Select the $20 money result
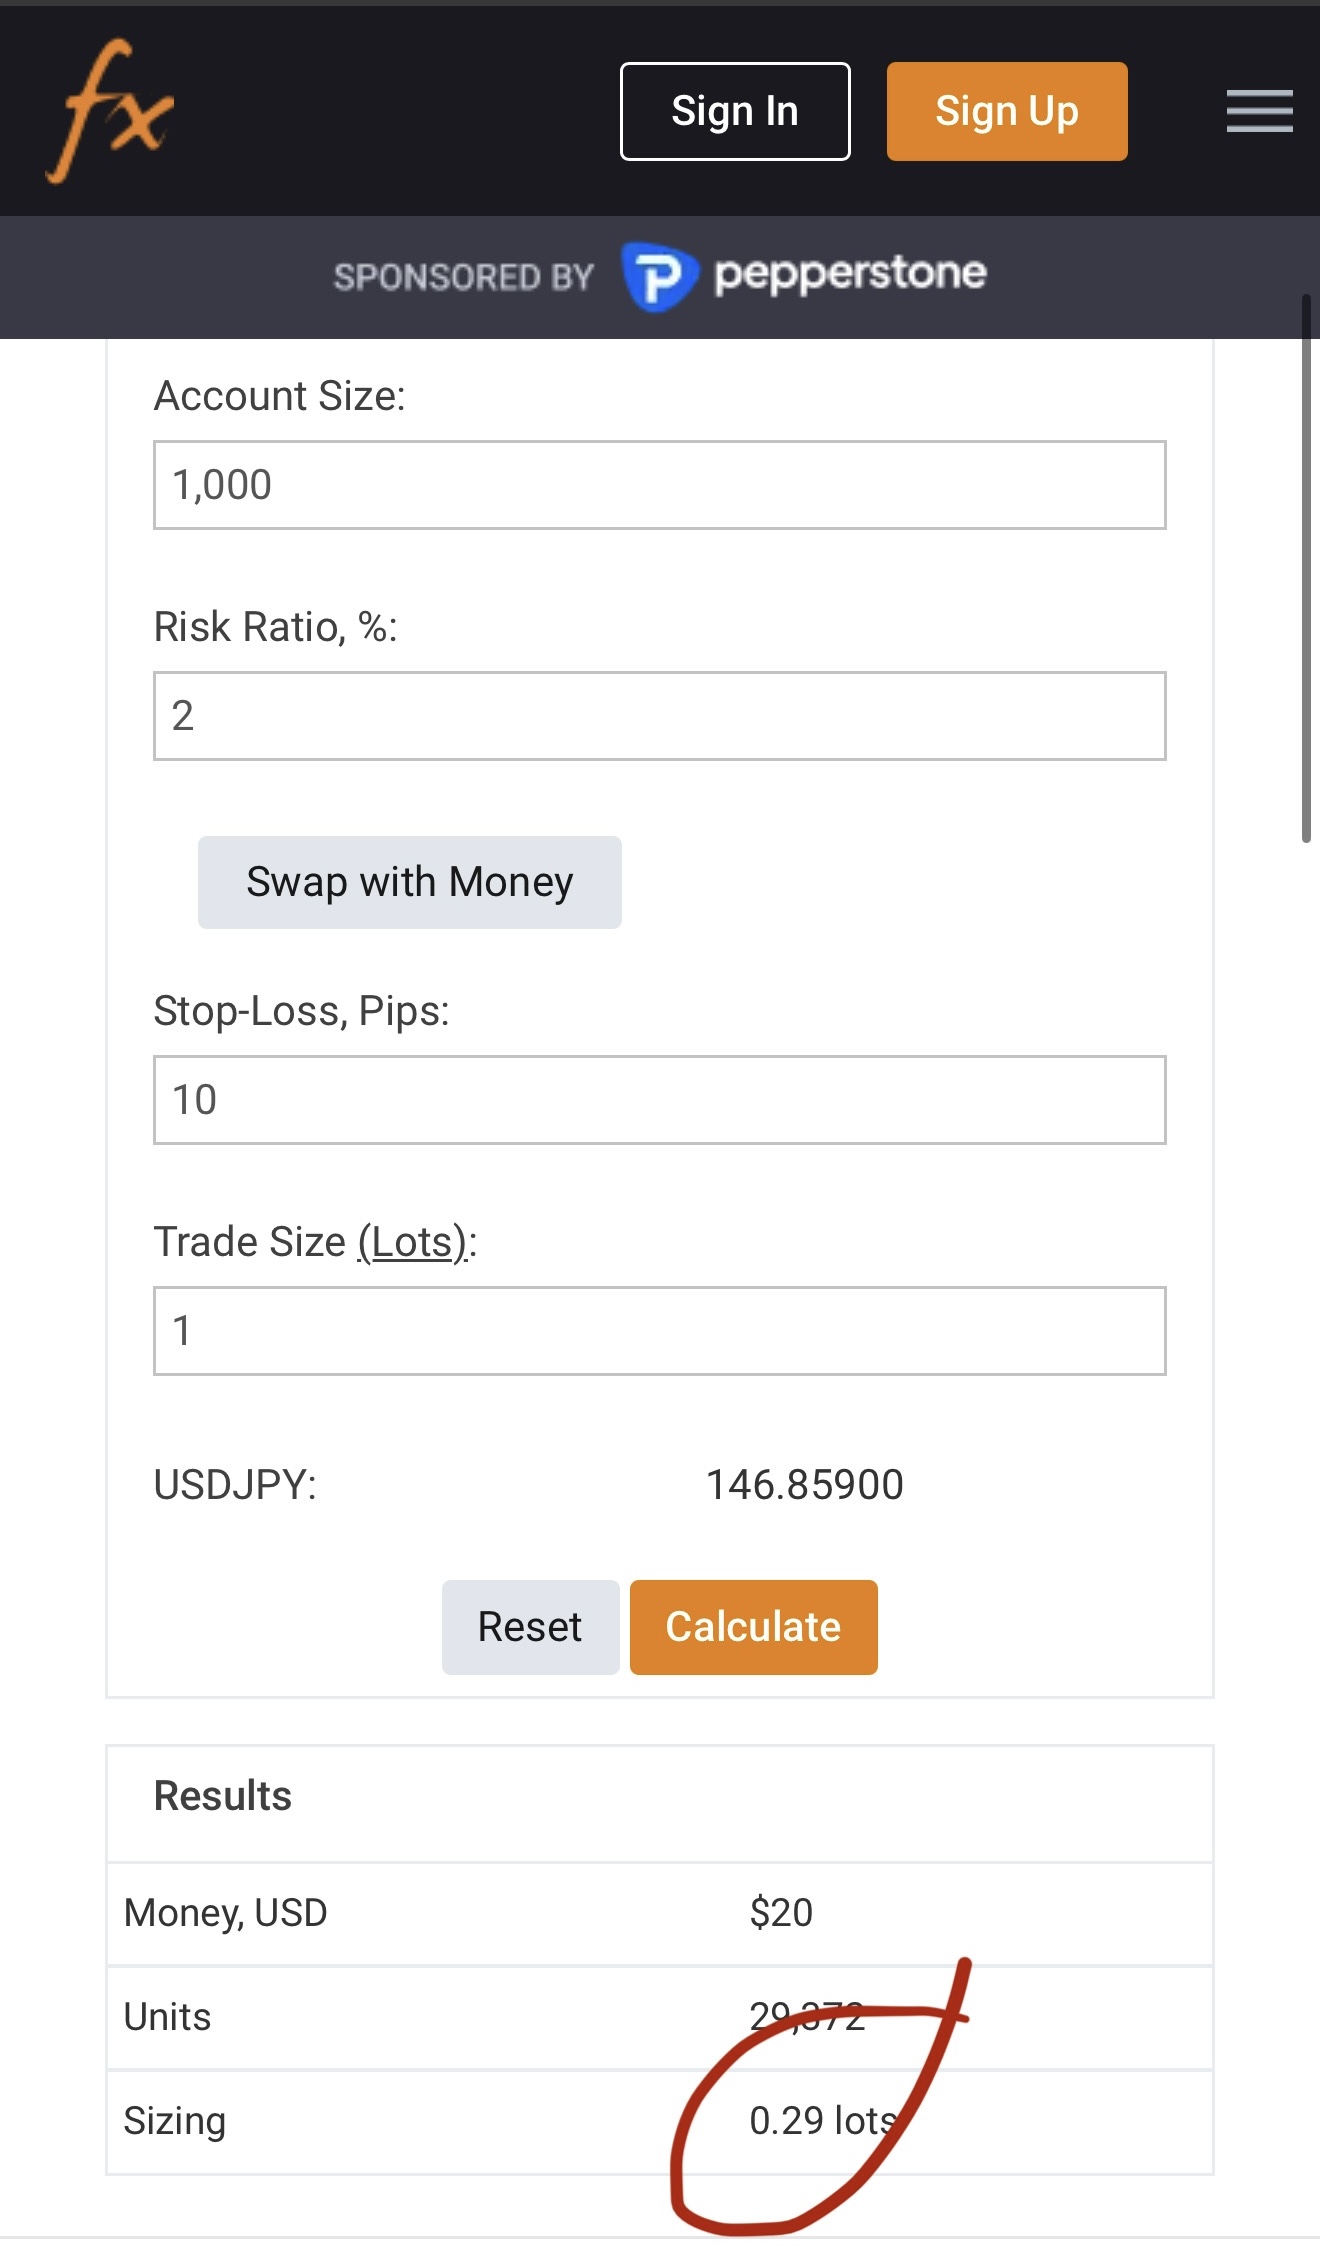 [781, 1913]
